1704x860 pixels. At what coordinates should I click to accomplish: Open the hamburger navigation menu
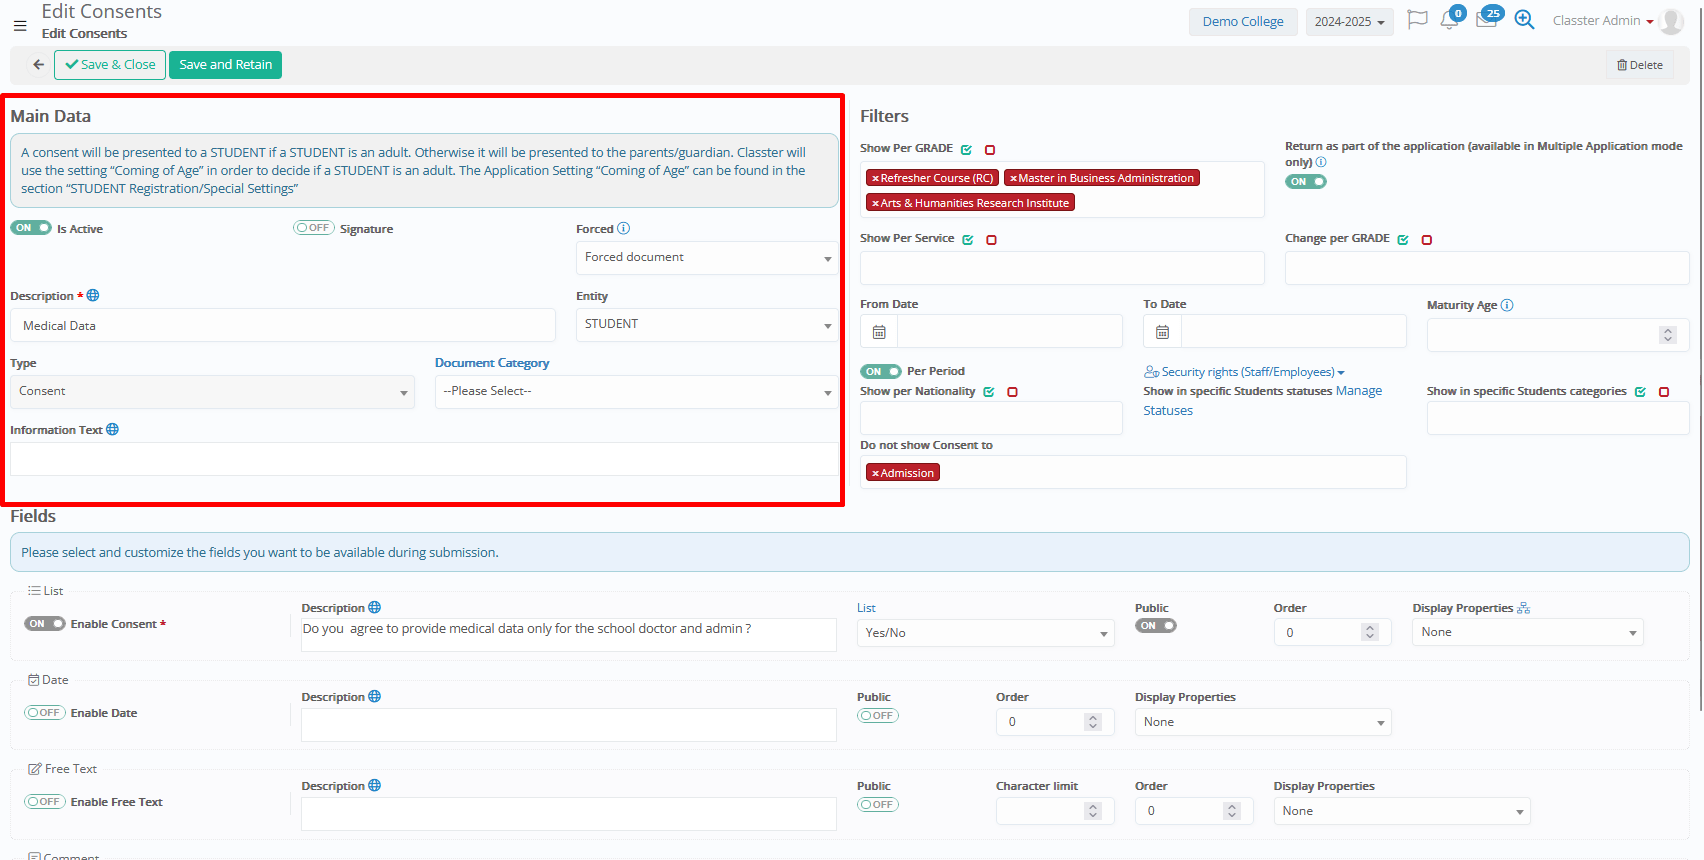(20, 26)
